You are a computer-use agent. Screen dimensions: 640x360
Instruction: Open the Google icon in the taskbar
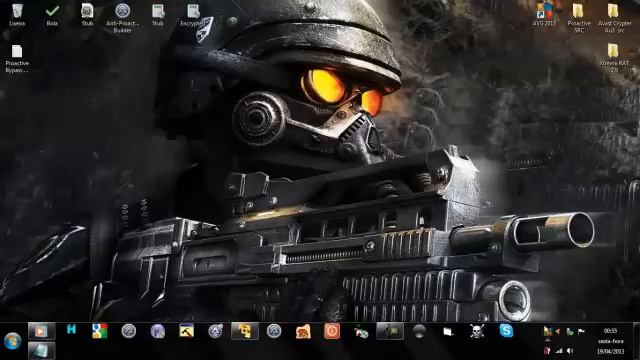pos(99,331)
